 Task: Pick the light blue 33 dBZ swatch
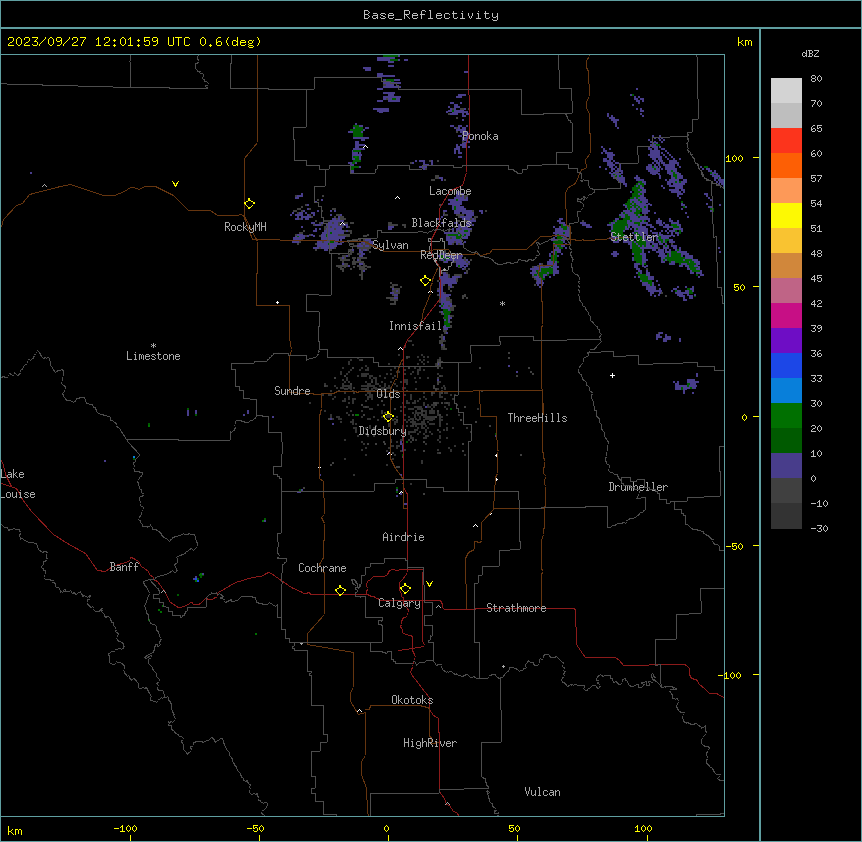[786, 391]
